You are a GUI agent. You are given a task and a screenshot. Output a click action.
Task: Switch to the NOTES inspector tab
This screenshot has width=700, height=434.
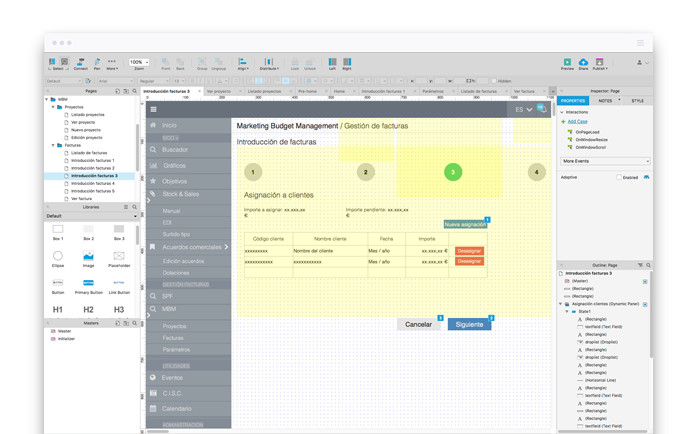[x=605, y=101]
